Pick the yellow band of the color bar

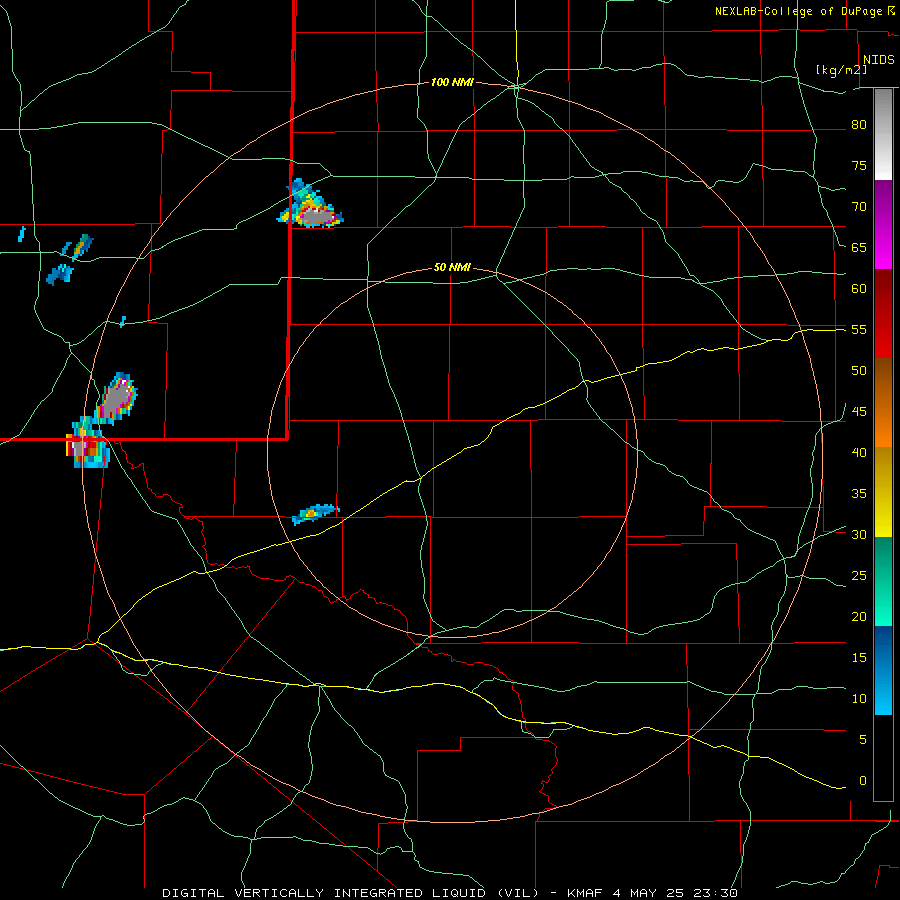click(x=883, y=492)
